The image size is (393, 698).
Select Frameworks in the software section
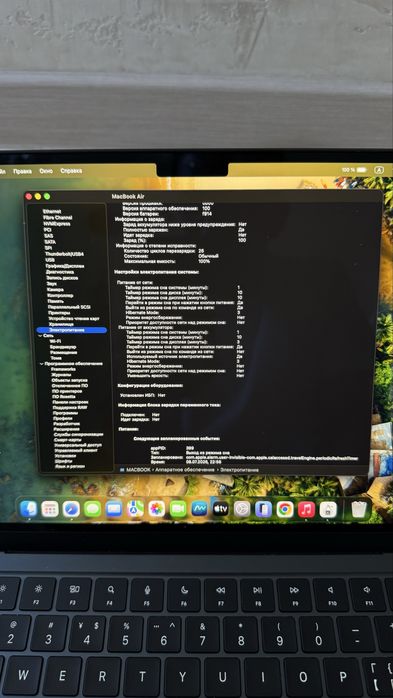(64, 369)
